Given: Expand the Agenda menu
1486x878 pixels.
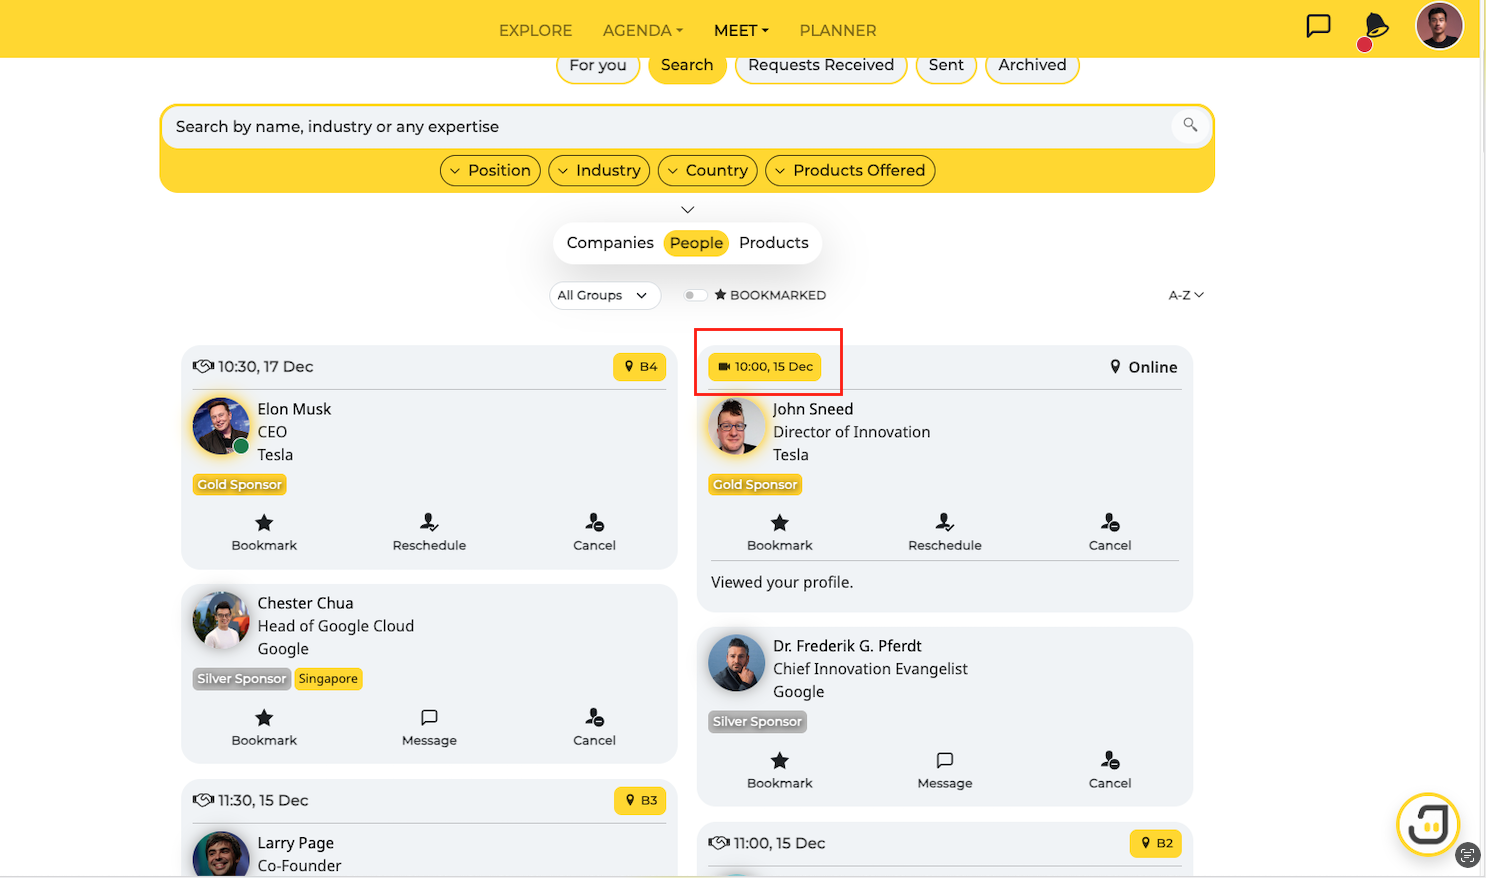Looking at the screenshot, I should (x=643, y=31).
